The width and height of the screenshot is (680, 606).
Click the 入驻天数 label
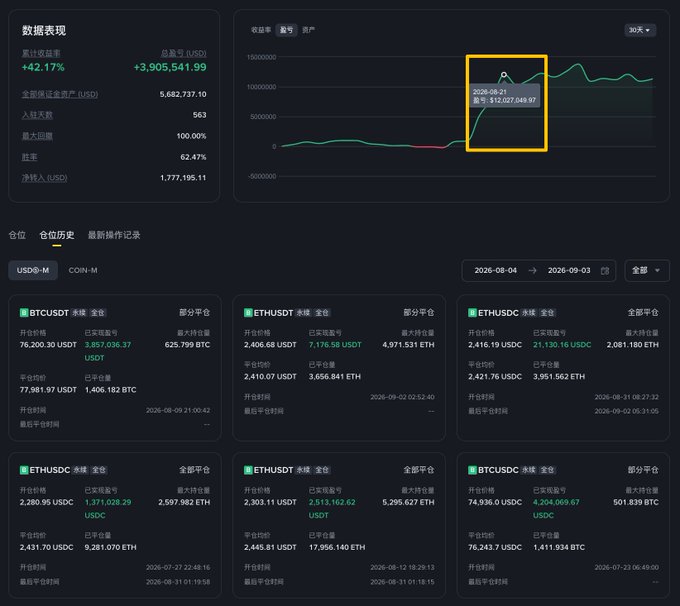pyautogui.click(x=37, y=115)
